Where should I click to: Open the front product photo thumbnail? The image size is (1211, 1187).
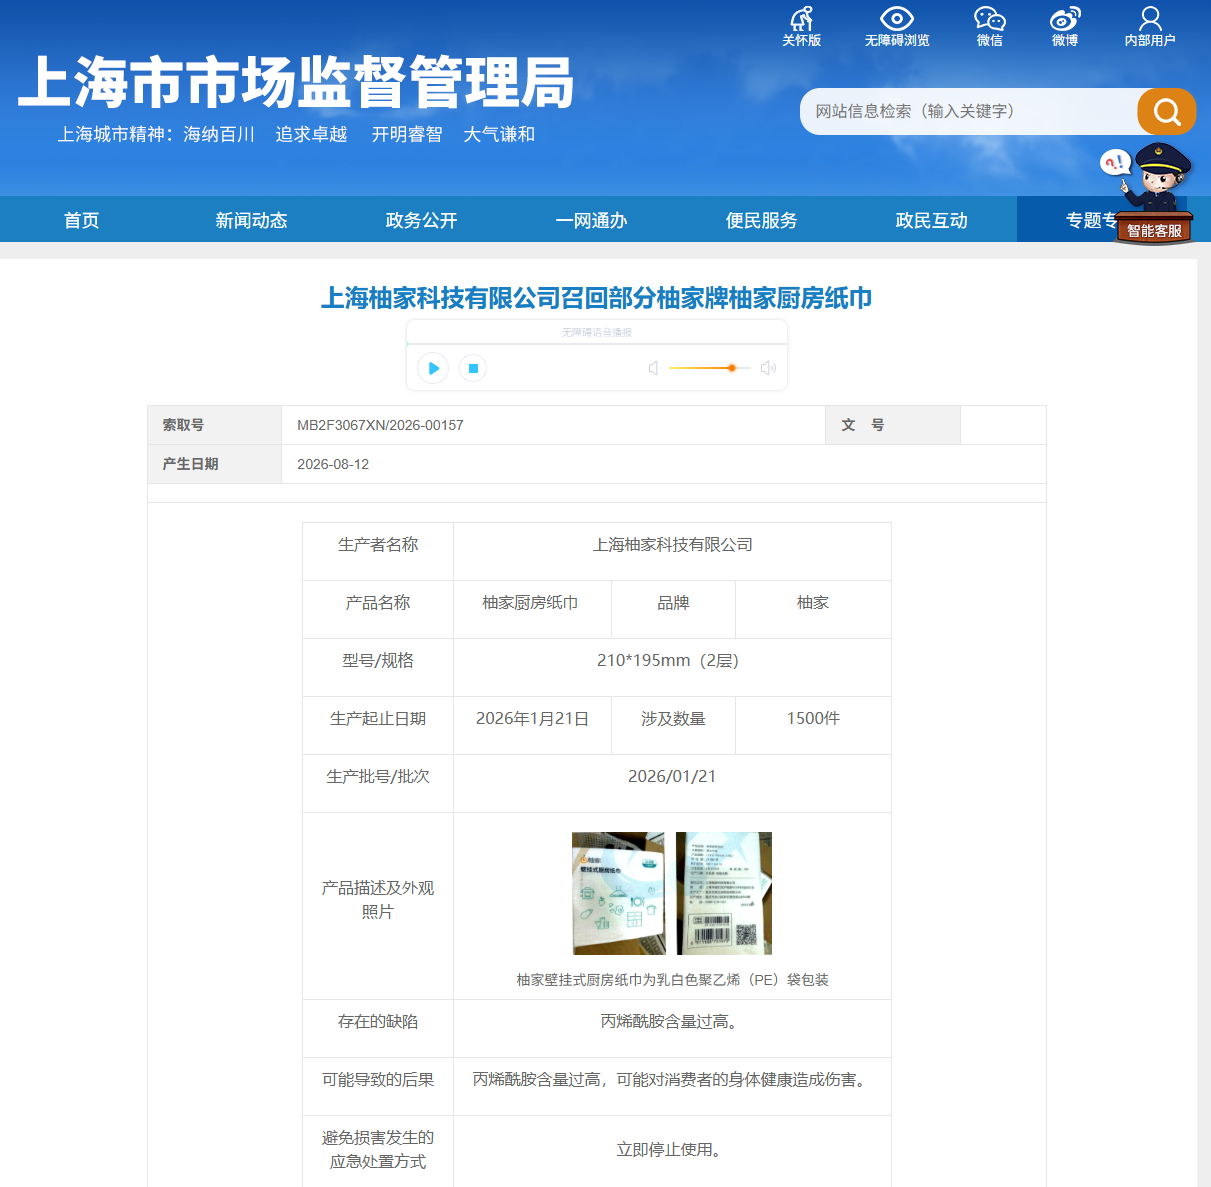(x=618, y=893)
